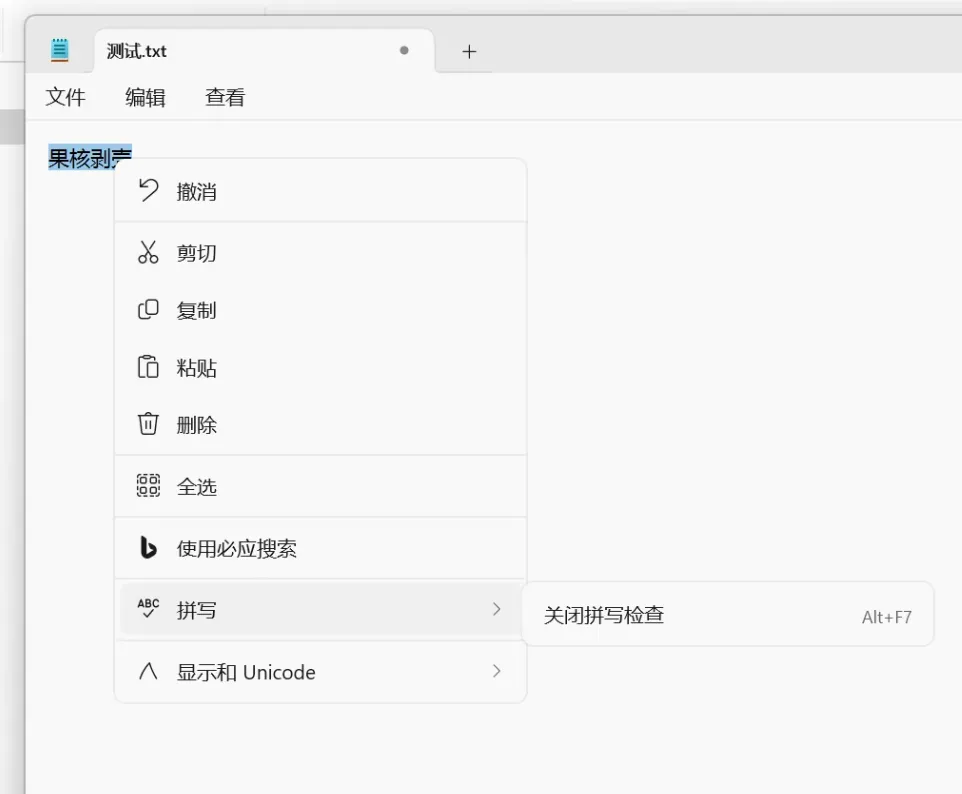The height and width of the screenshot is (794, 962).
Task: Select 复制 in the context menu
Action: pyautogui.click(x=320, y=310)
